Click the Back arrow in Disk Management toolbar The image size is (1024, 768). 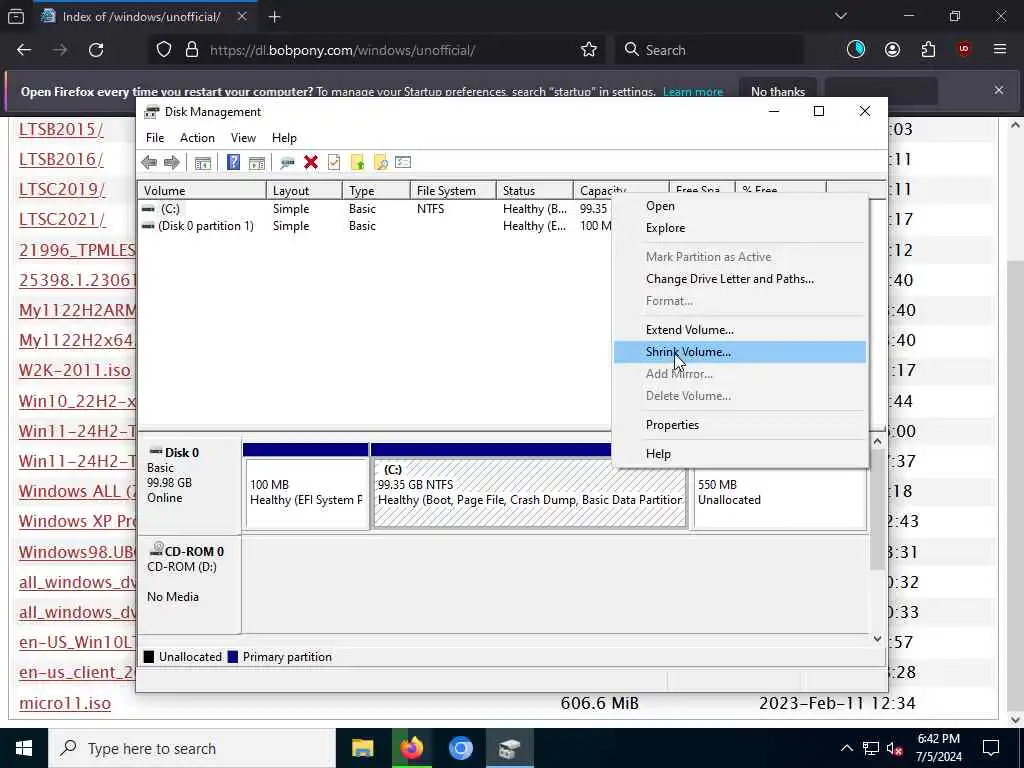tap(149, 163)
